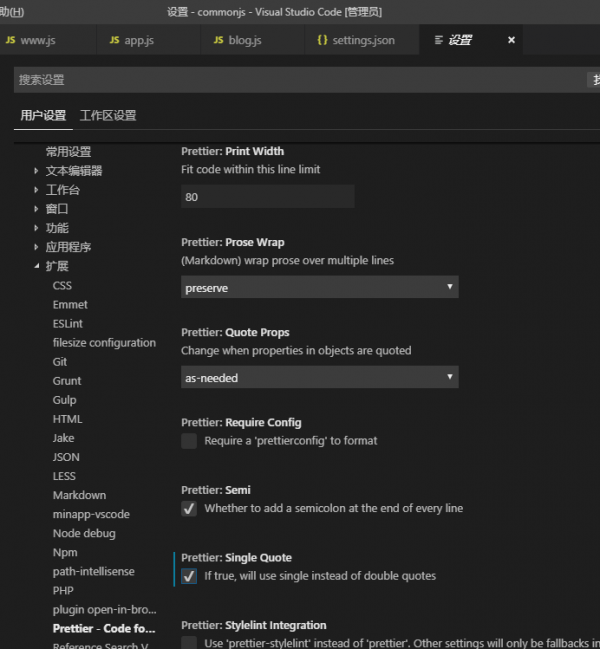Switch to the 工作区设置 tab
The image size is (600, 649).
click(108, 115)
